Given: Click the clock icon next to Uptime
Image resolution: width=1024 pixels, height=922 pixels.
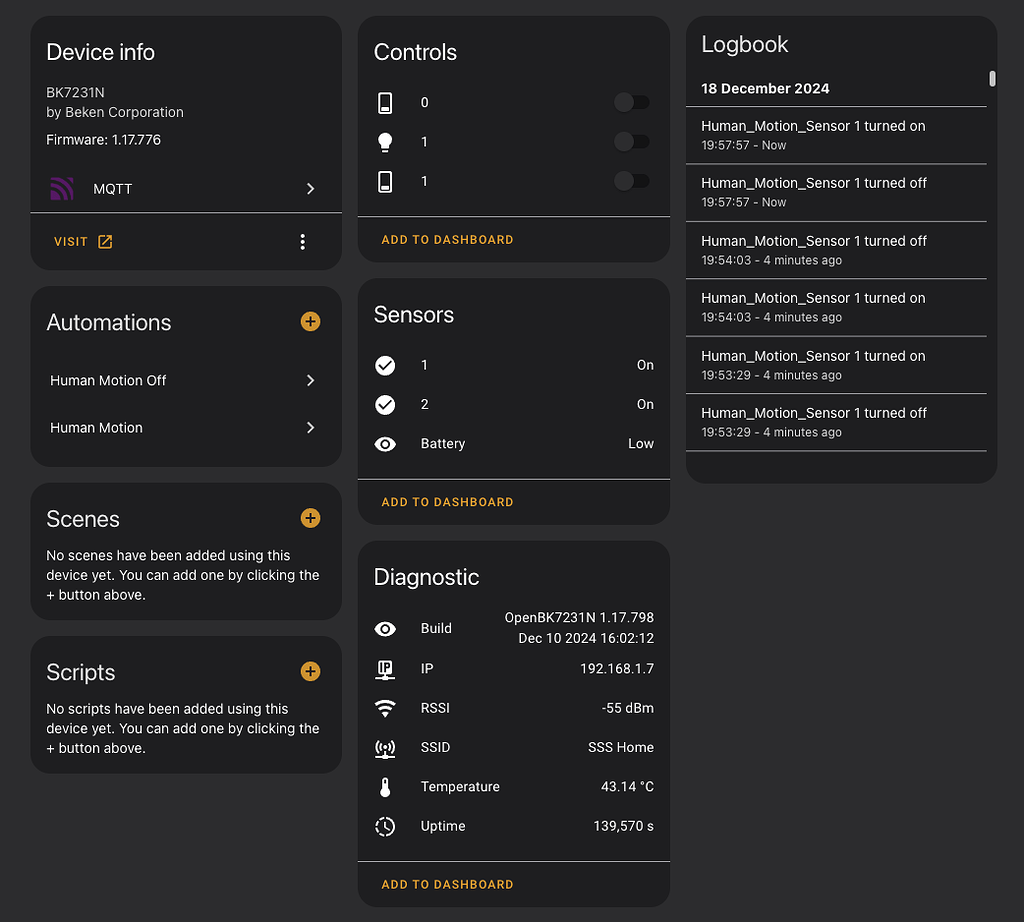Looking at the screenshot, I should [385, 826].
